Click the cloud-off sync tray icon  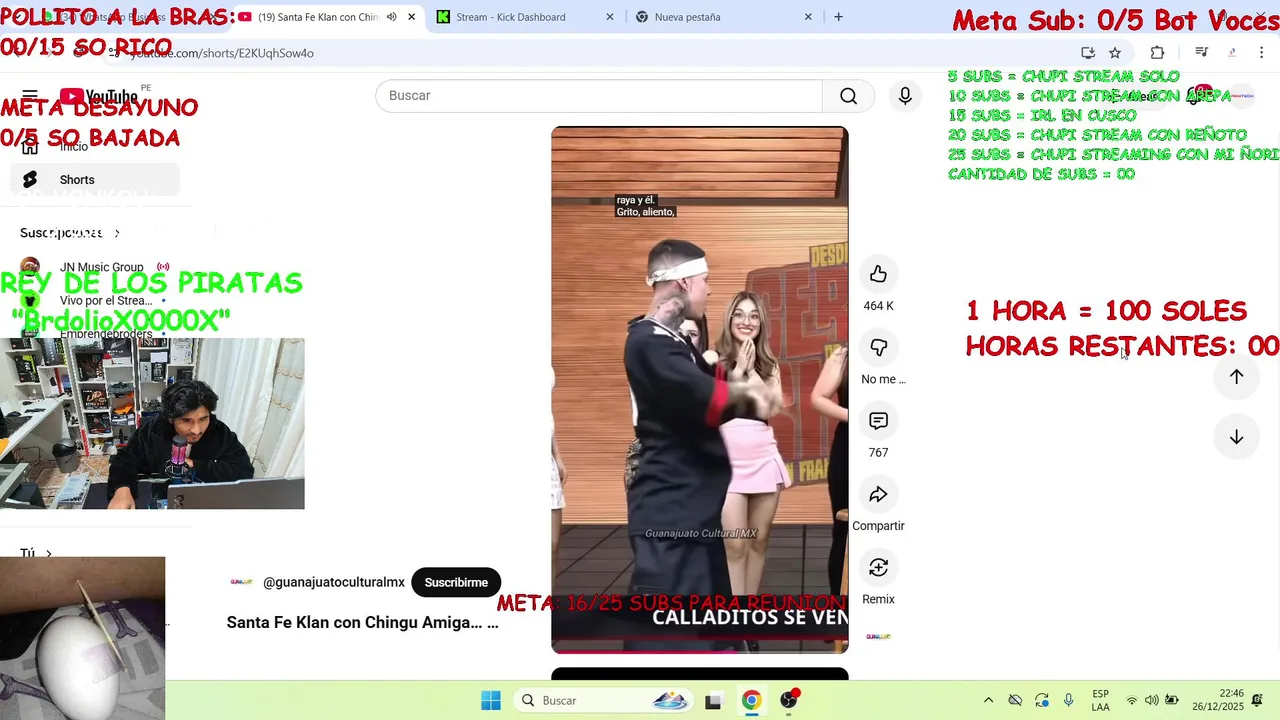[1015, 700]
